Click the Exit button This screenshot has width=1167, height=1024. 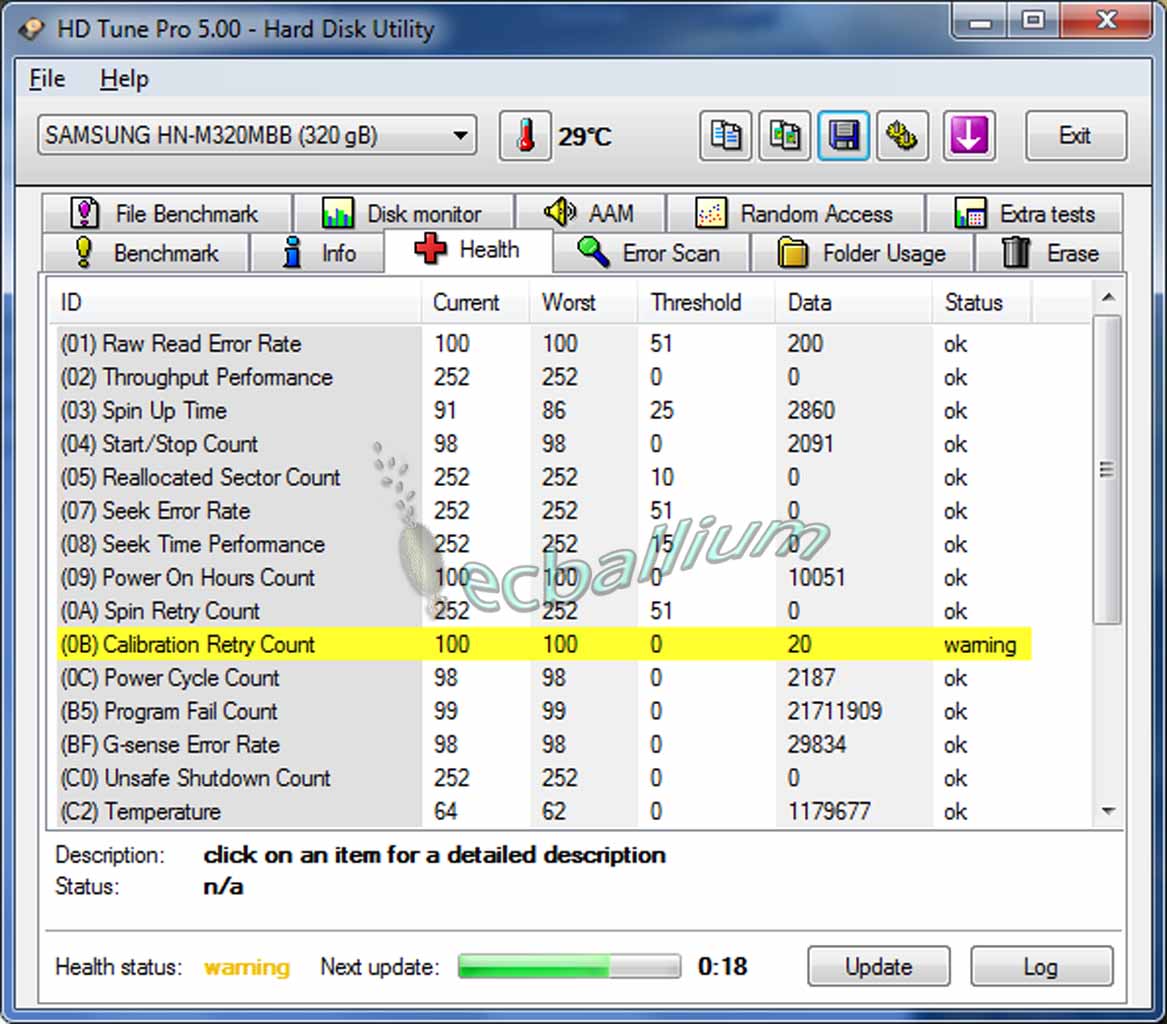(1075, 135)
